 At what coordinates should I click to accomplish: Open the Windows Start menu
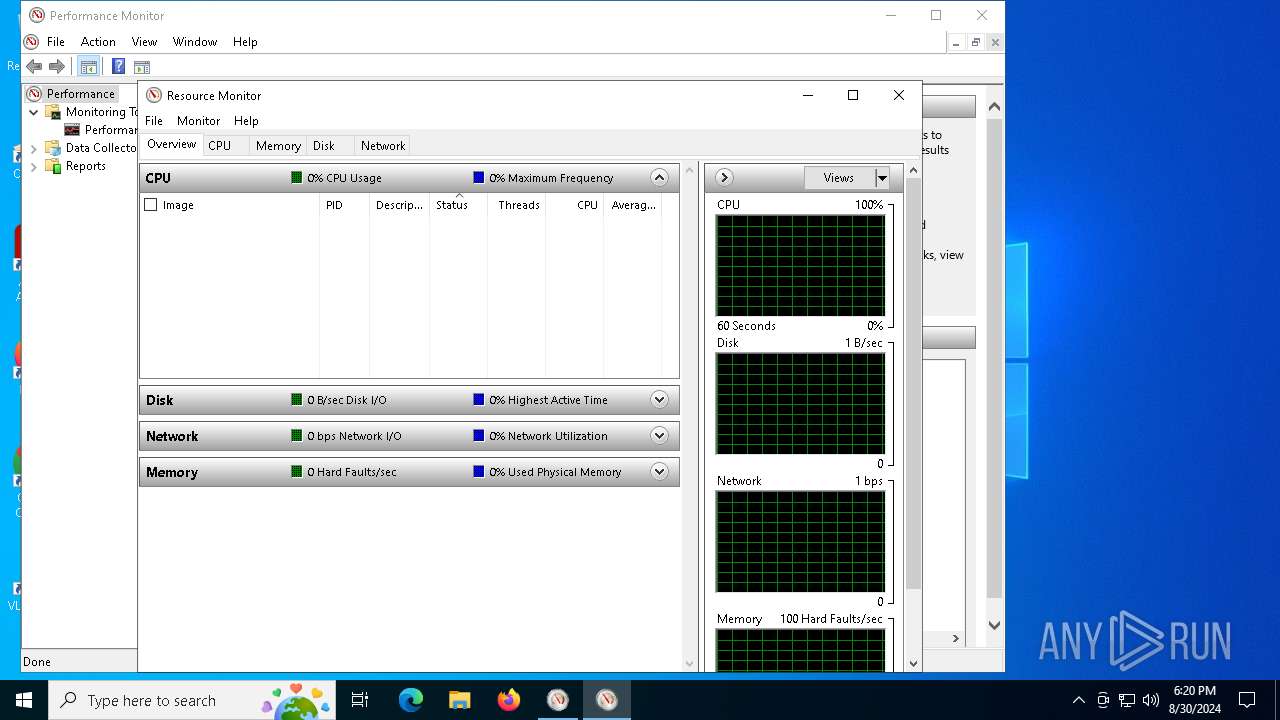pyautogui.click(x=24, y=700)
